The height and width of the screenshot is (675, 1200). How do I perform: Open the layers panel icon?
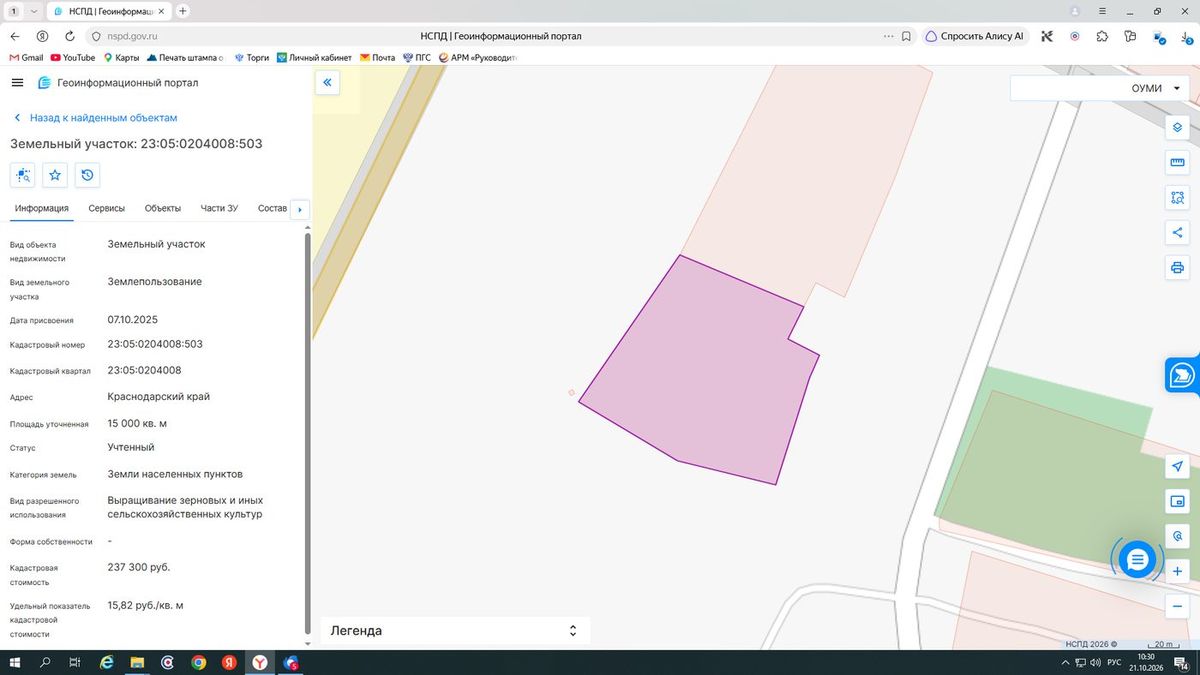[x=1177, y=128]
